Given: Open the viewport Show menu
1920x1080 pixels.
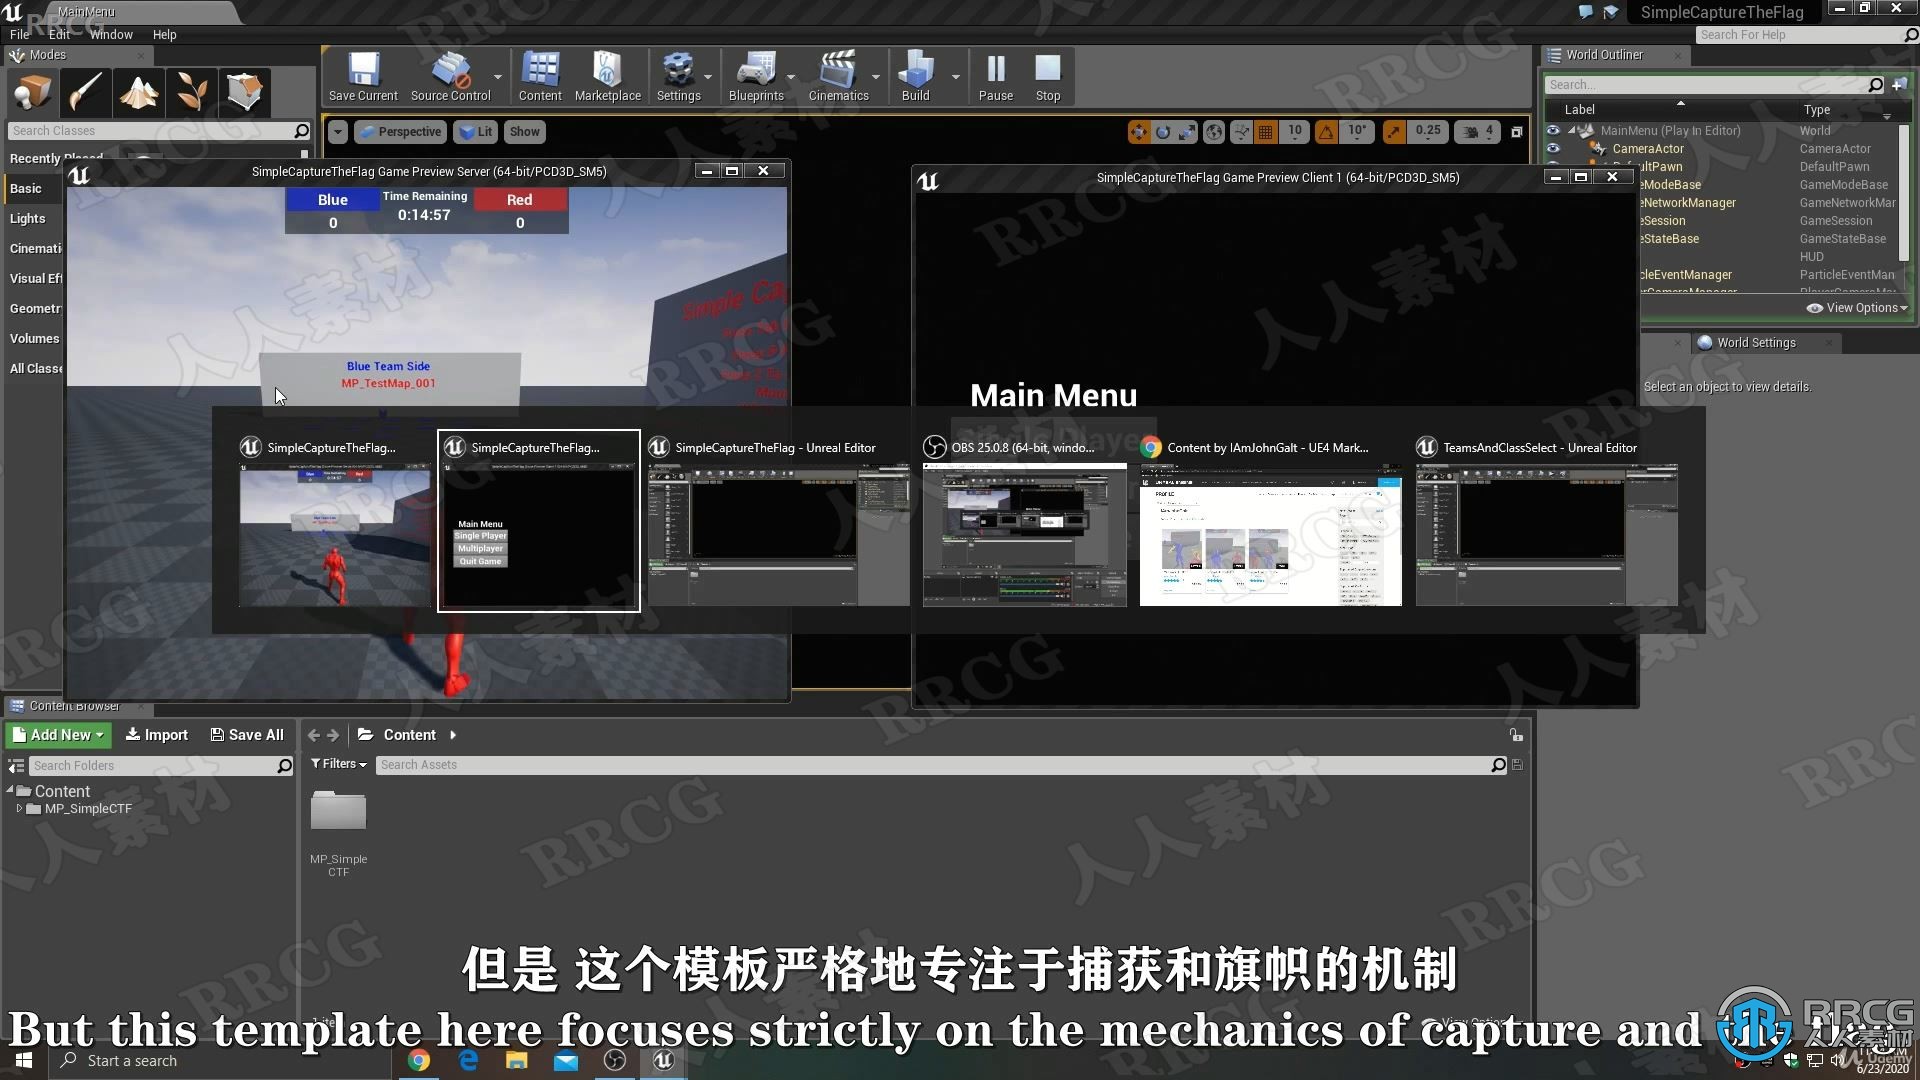Looking at the screenshot, I should click(524, 132).
